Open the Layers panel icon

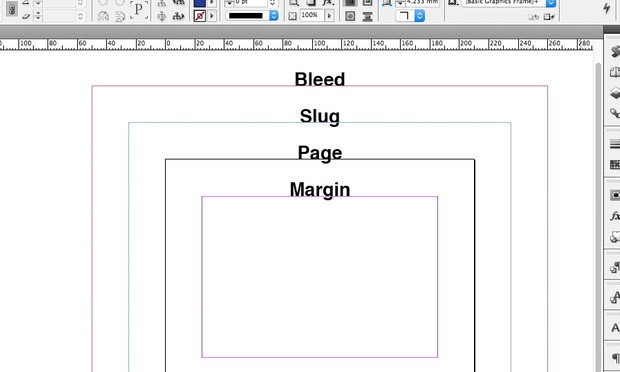click(614, 93)
